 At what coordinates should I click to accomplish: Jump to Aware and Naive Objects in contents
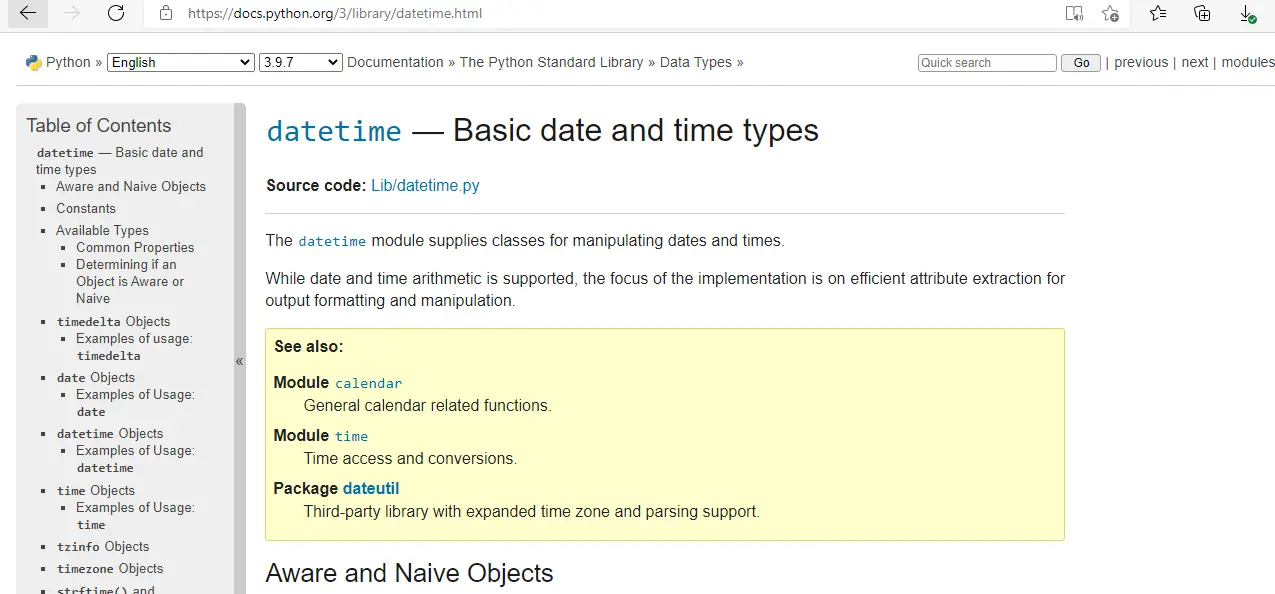coord(131,186)
